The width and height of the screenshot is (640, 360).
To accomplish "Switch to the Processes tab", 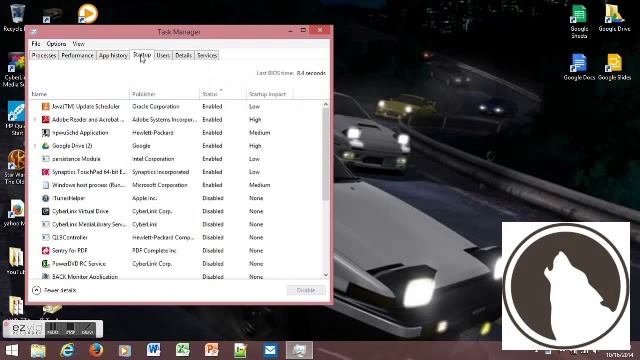I will [x=44, y=56].
